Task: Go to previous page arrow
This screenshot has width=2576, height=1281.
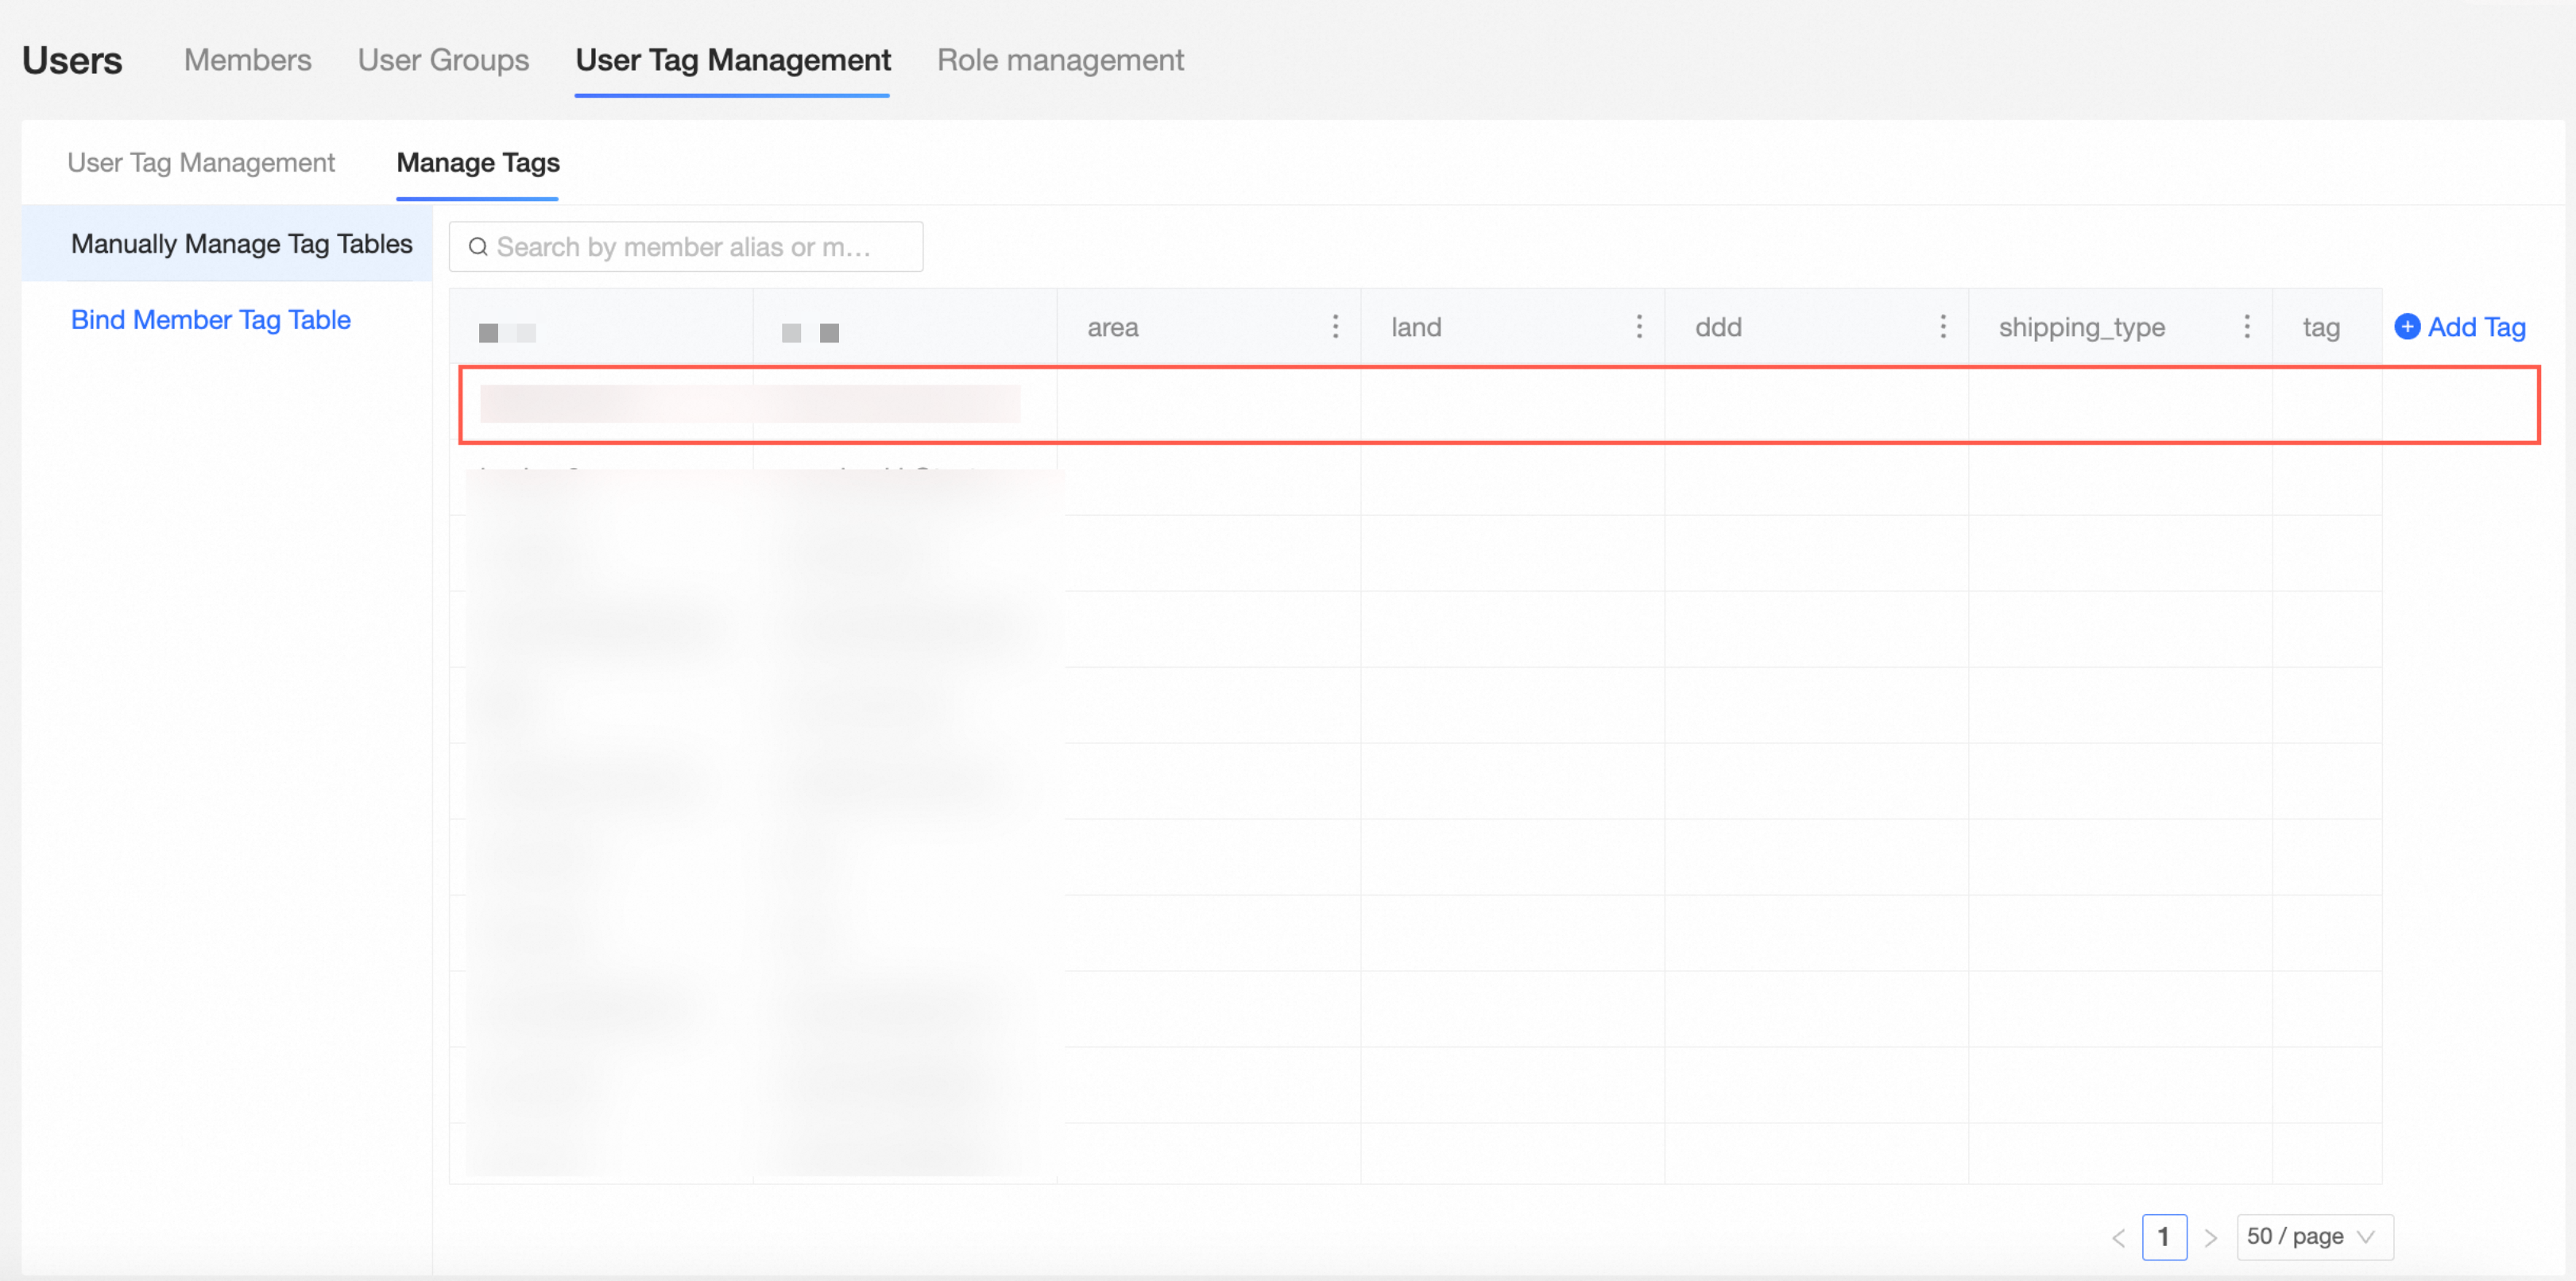Action: 2118,1238
